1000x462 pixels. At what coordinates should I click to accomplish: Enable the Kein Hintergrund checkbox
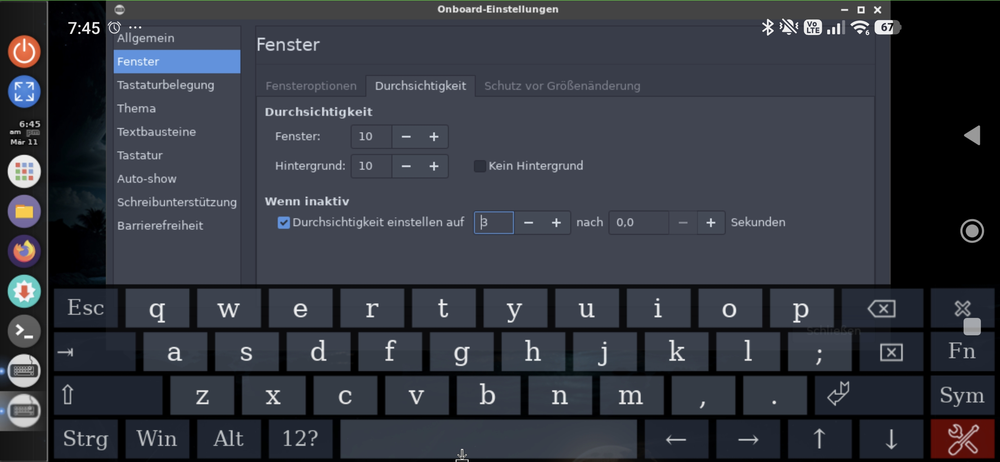(480, 166)
